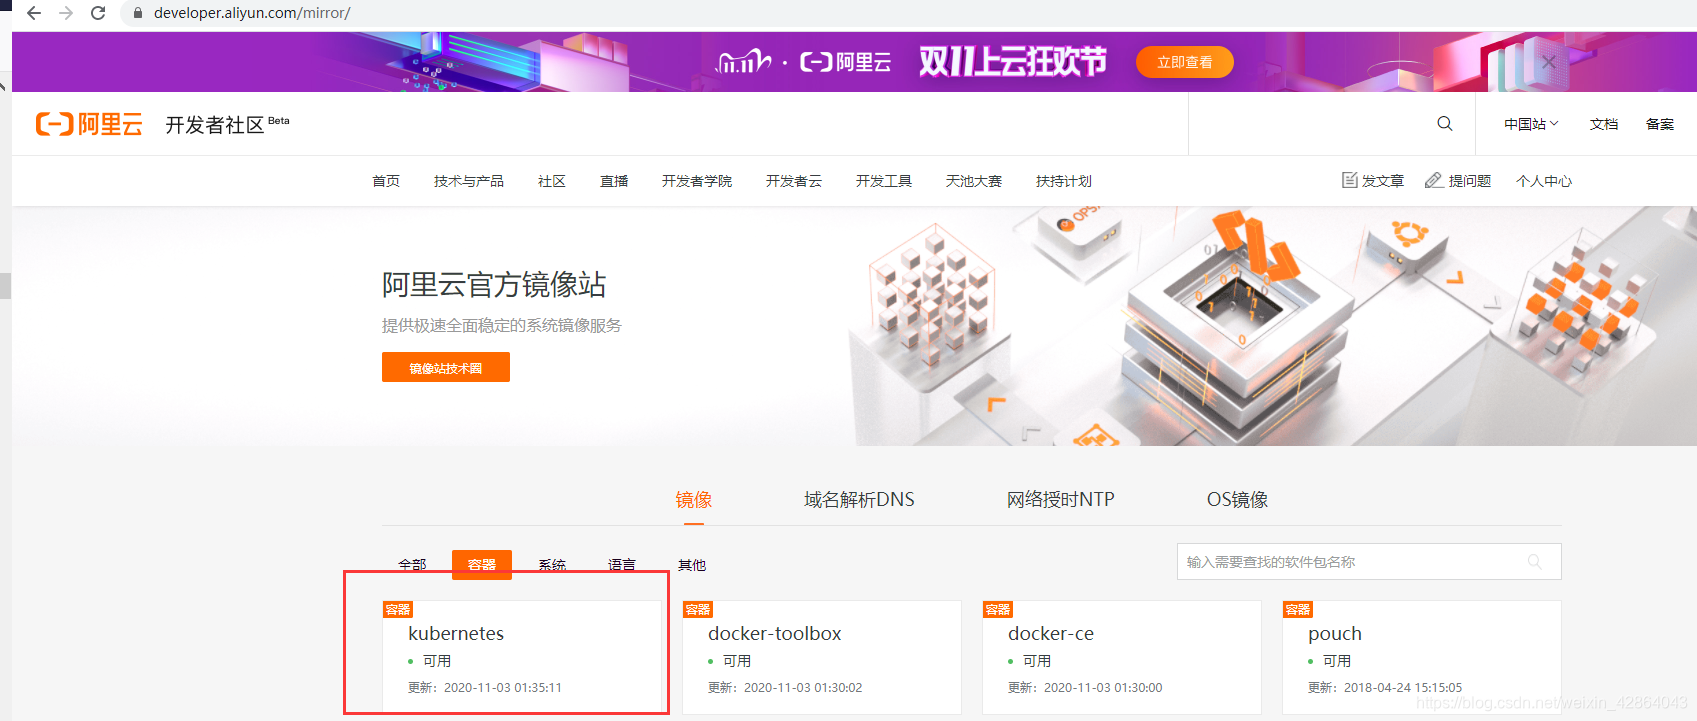Open the 天池大赛 navigation item

[974, 181]
